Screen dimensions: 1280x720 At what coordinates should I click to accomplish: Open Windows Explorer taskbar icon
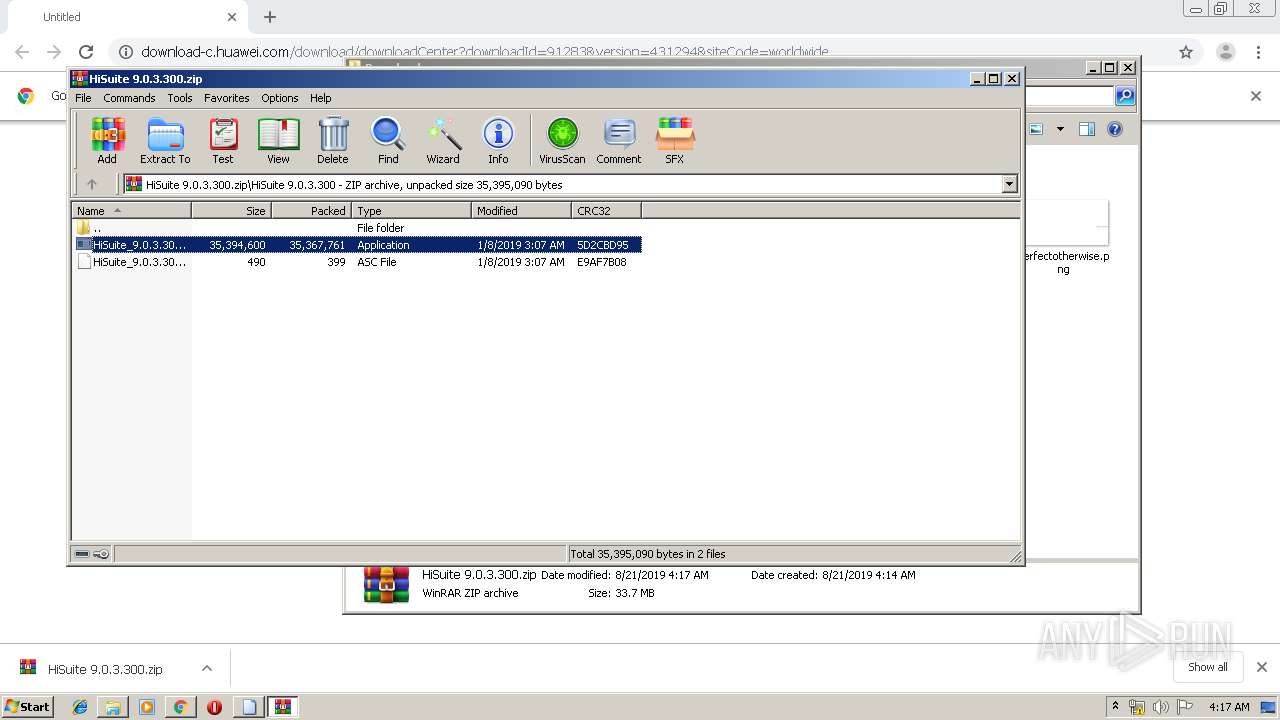[x=113, y=707]
